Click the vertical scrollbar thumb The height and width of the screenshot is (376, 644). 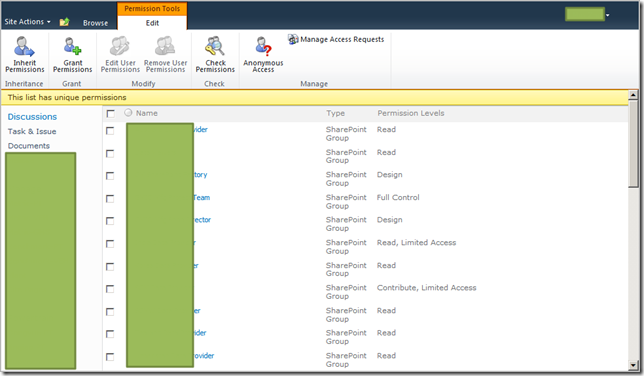point(633,144)
